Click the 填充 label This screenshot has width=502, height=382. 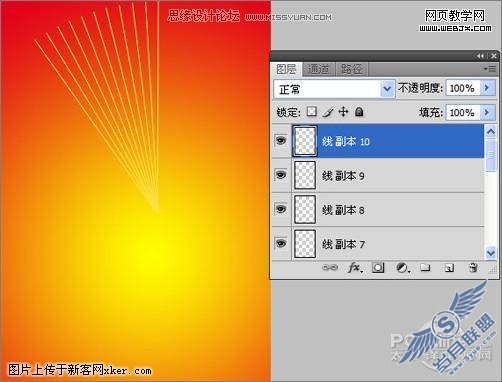point(431,113)
